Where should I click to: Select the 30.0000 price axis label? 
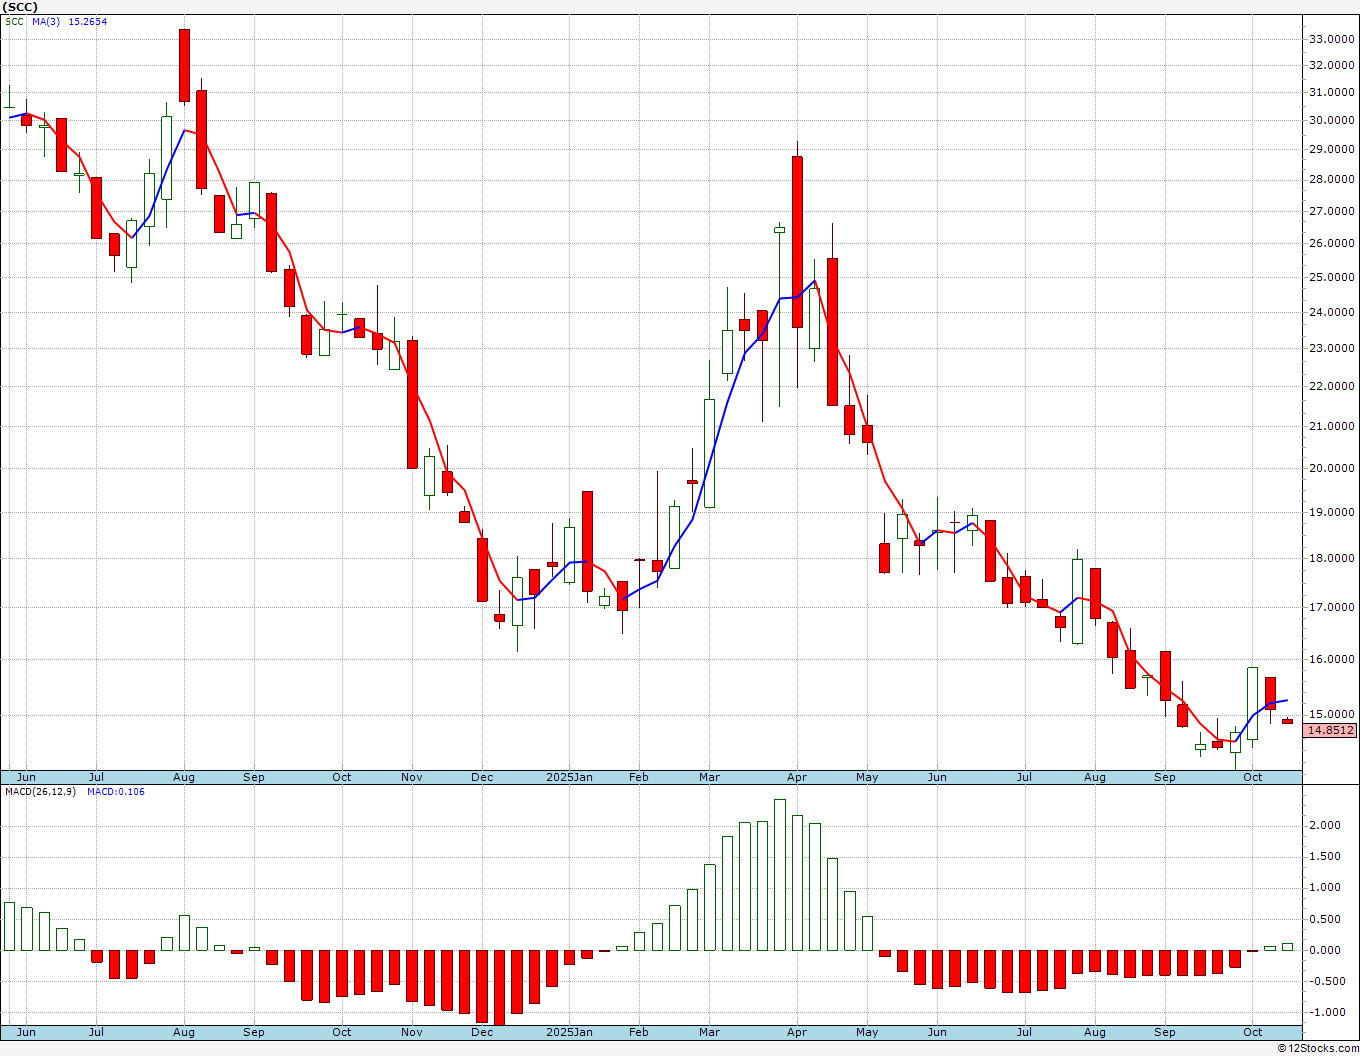[1331, 120]
